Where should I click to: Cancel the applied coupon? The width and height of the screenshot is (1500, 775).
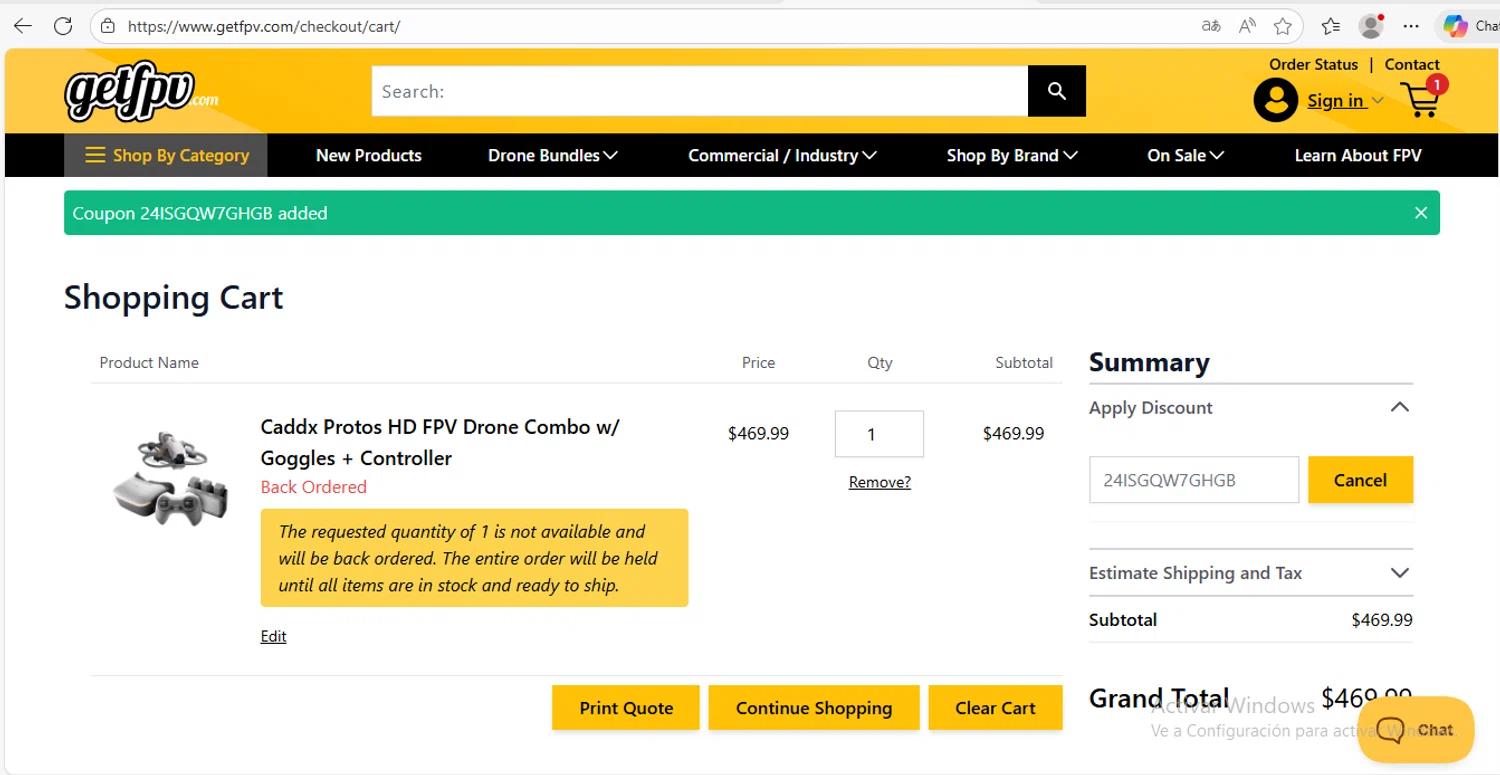(x=1360, y=480)
